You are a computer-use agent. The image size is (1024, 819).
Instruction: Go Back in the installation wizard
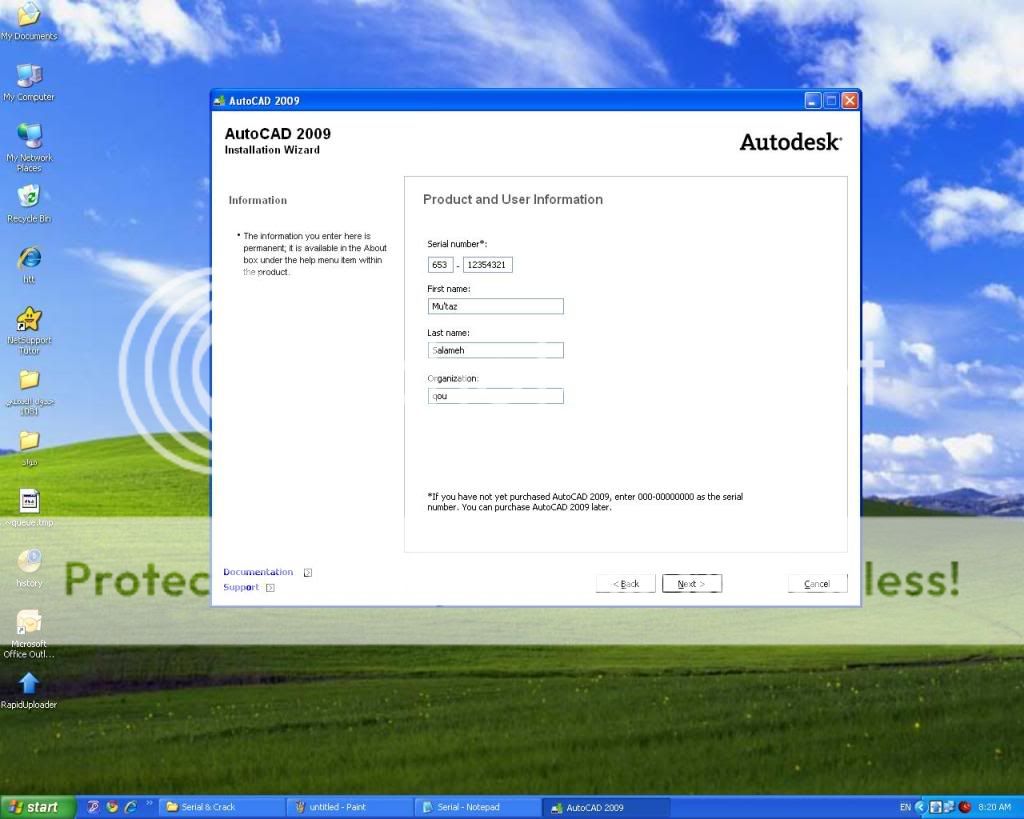[x=625, y=584]
